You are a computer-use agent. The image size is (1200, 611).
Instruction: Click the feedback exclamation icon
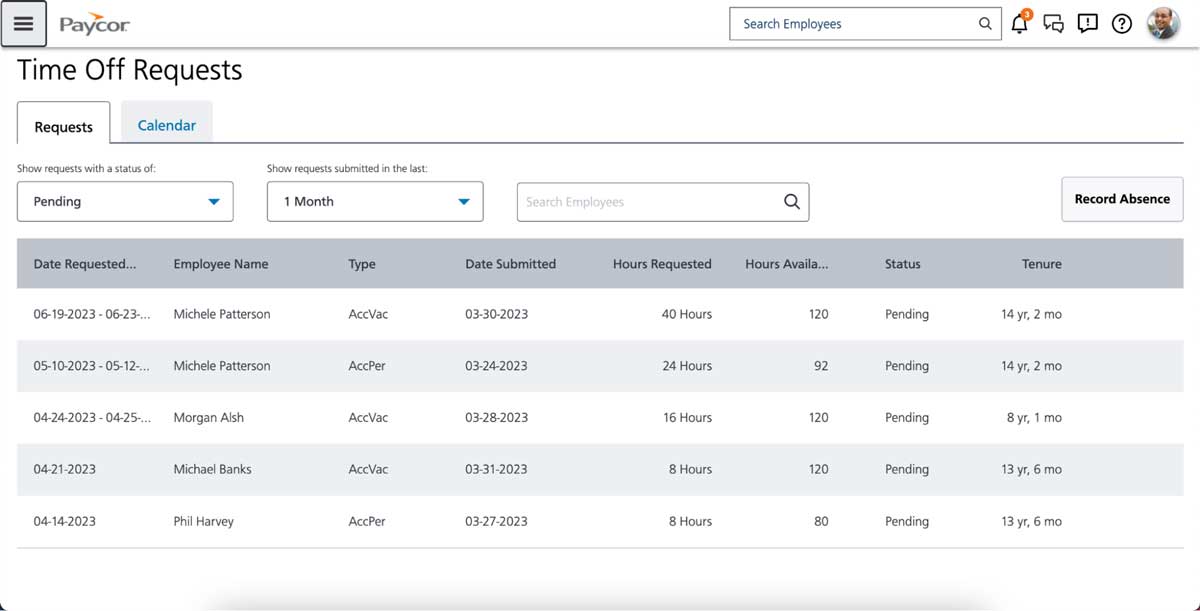click(x=1087, y=23)
